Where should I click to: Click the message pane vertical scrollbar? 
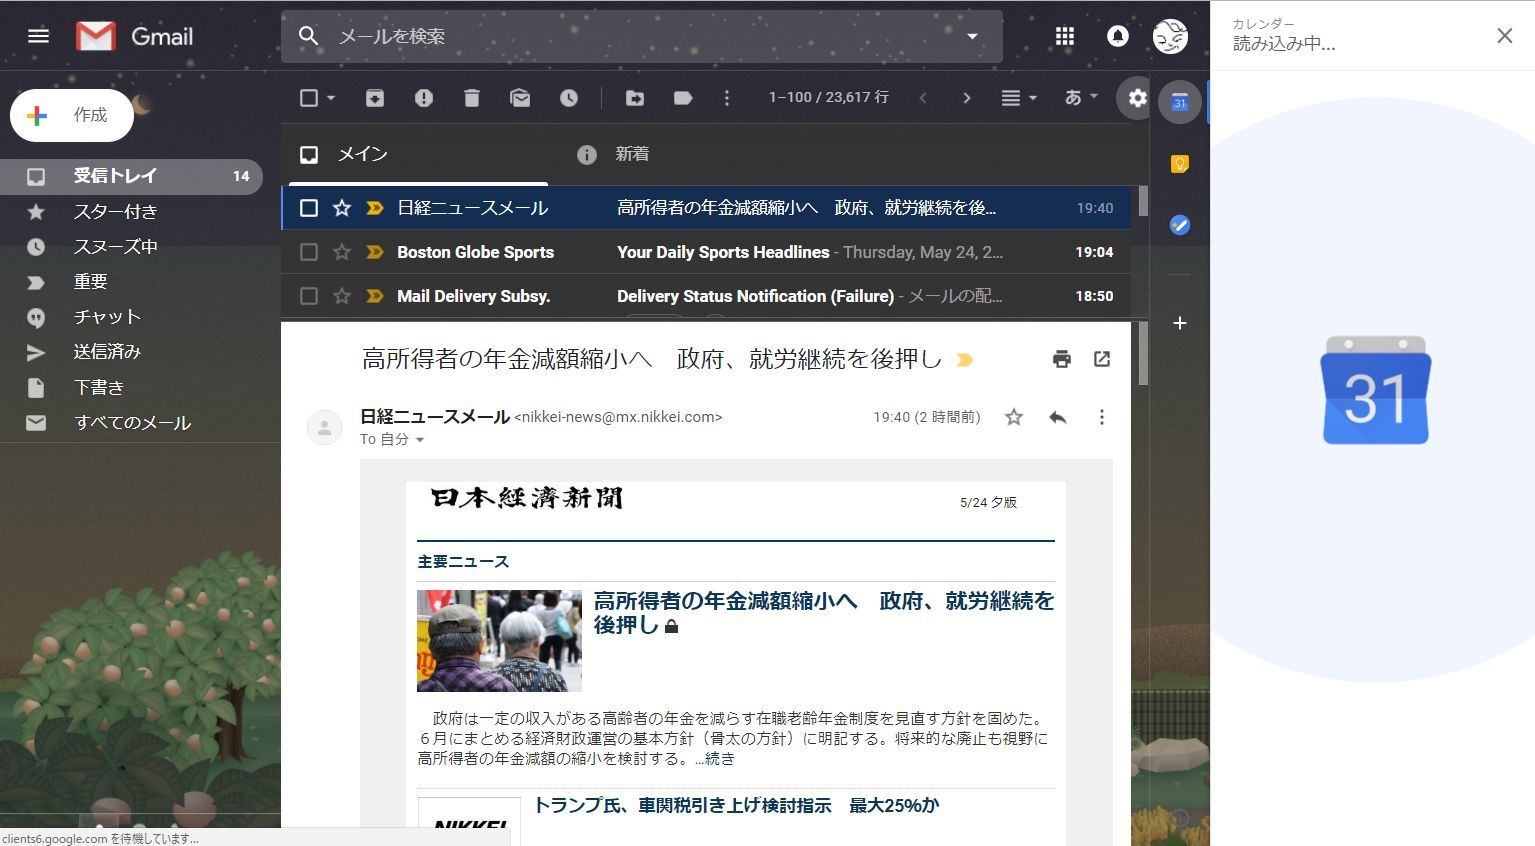[1143, 354]
